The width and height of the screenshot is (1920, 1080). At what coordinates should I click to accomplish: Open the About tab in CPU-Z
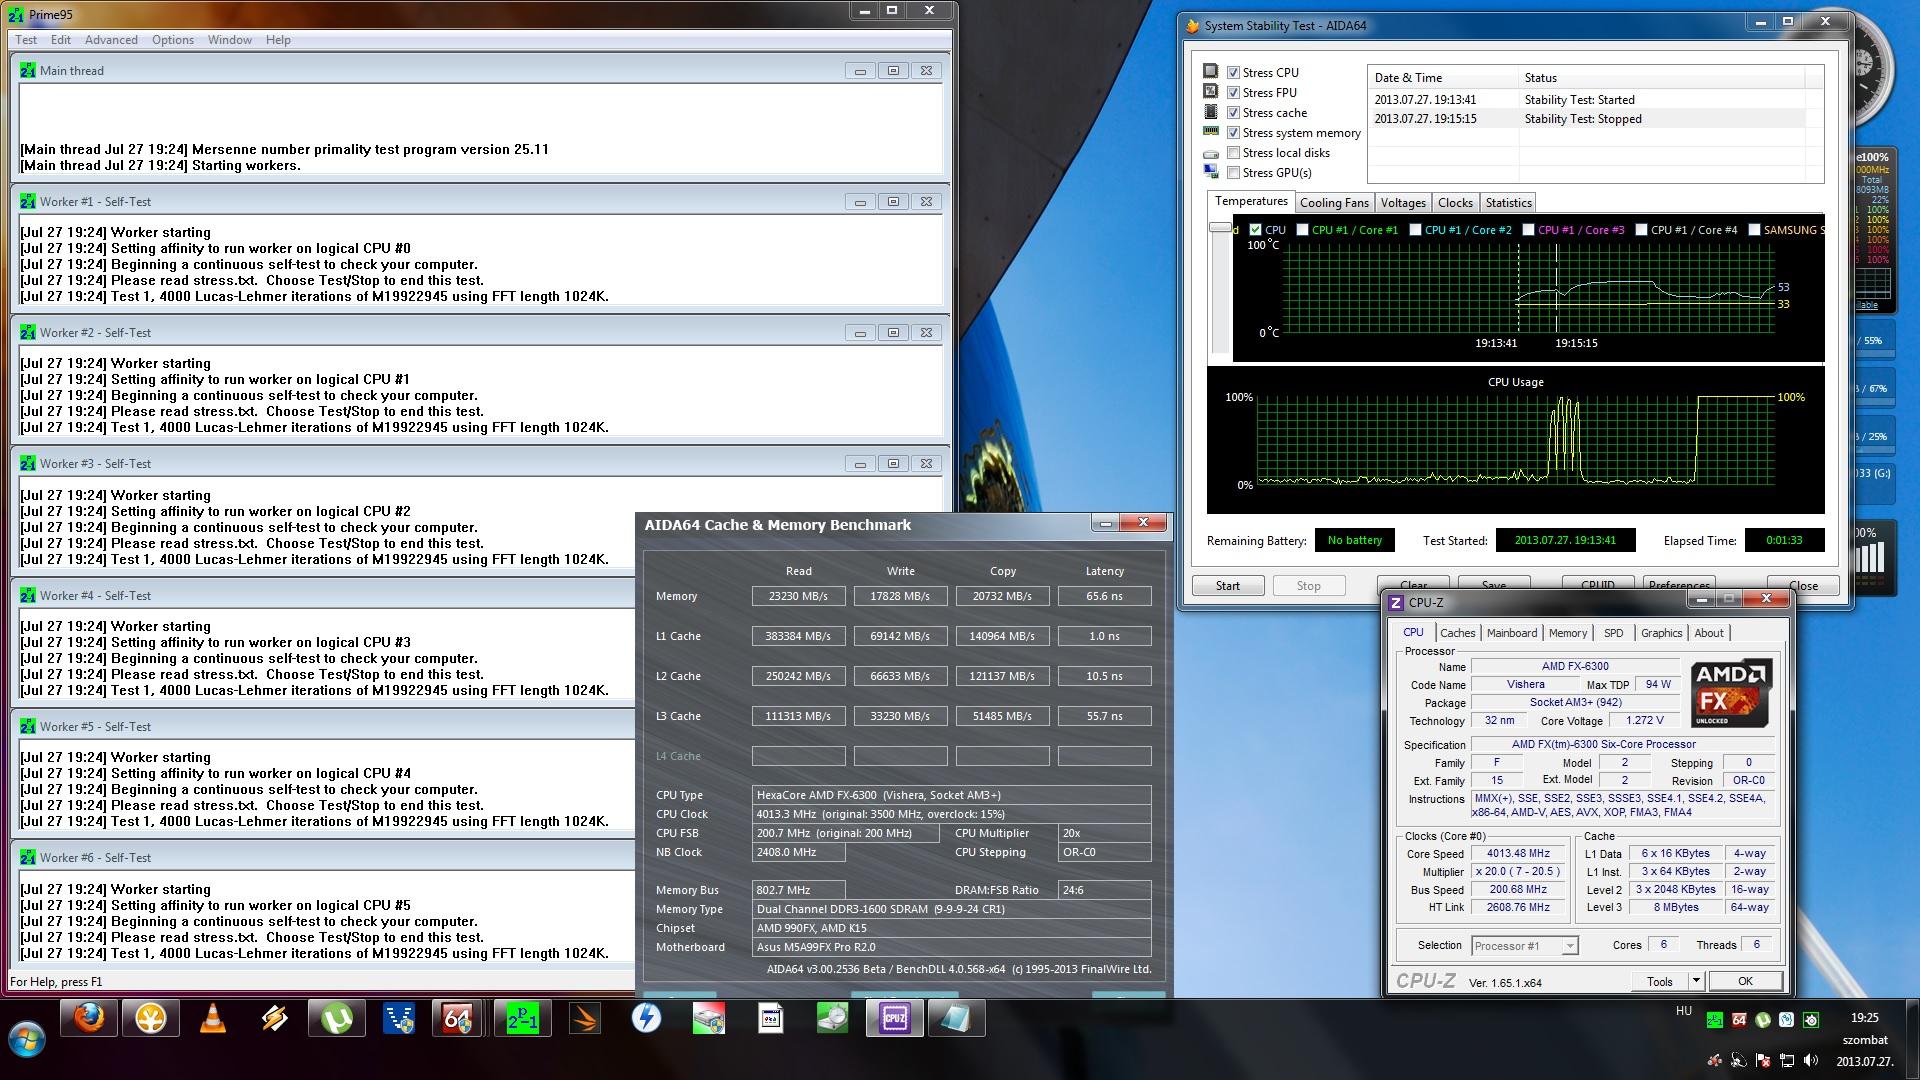coord(1708,633)
